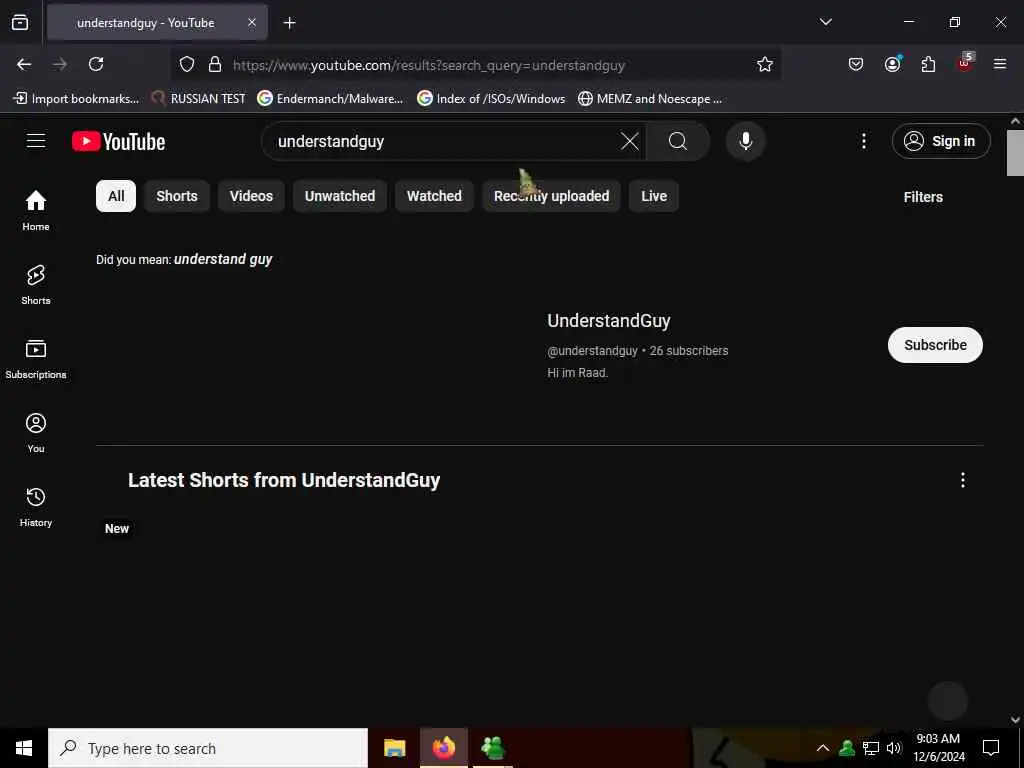This screenshot has width=1024, height=768.
Task: Open Subscriptions in the sidebar
Action: pos(36,359)
